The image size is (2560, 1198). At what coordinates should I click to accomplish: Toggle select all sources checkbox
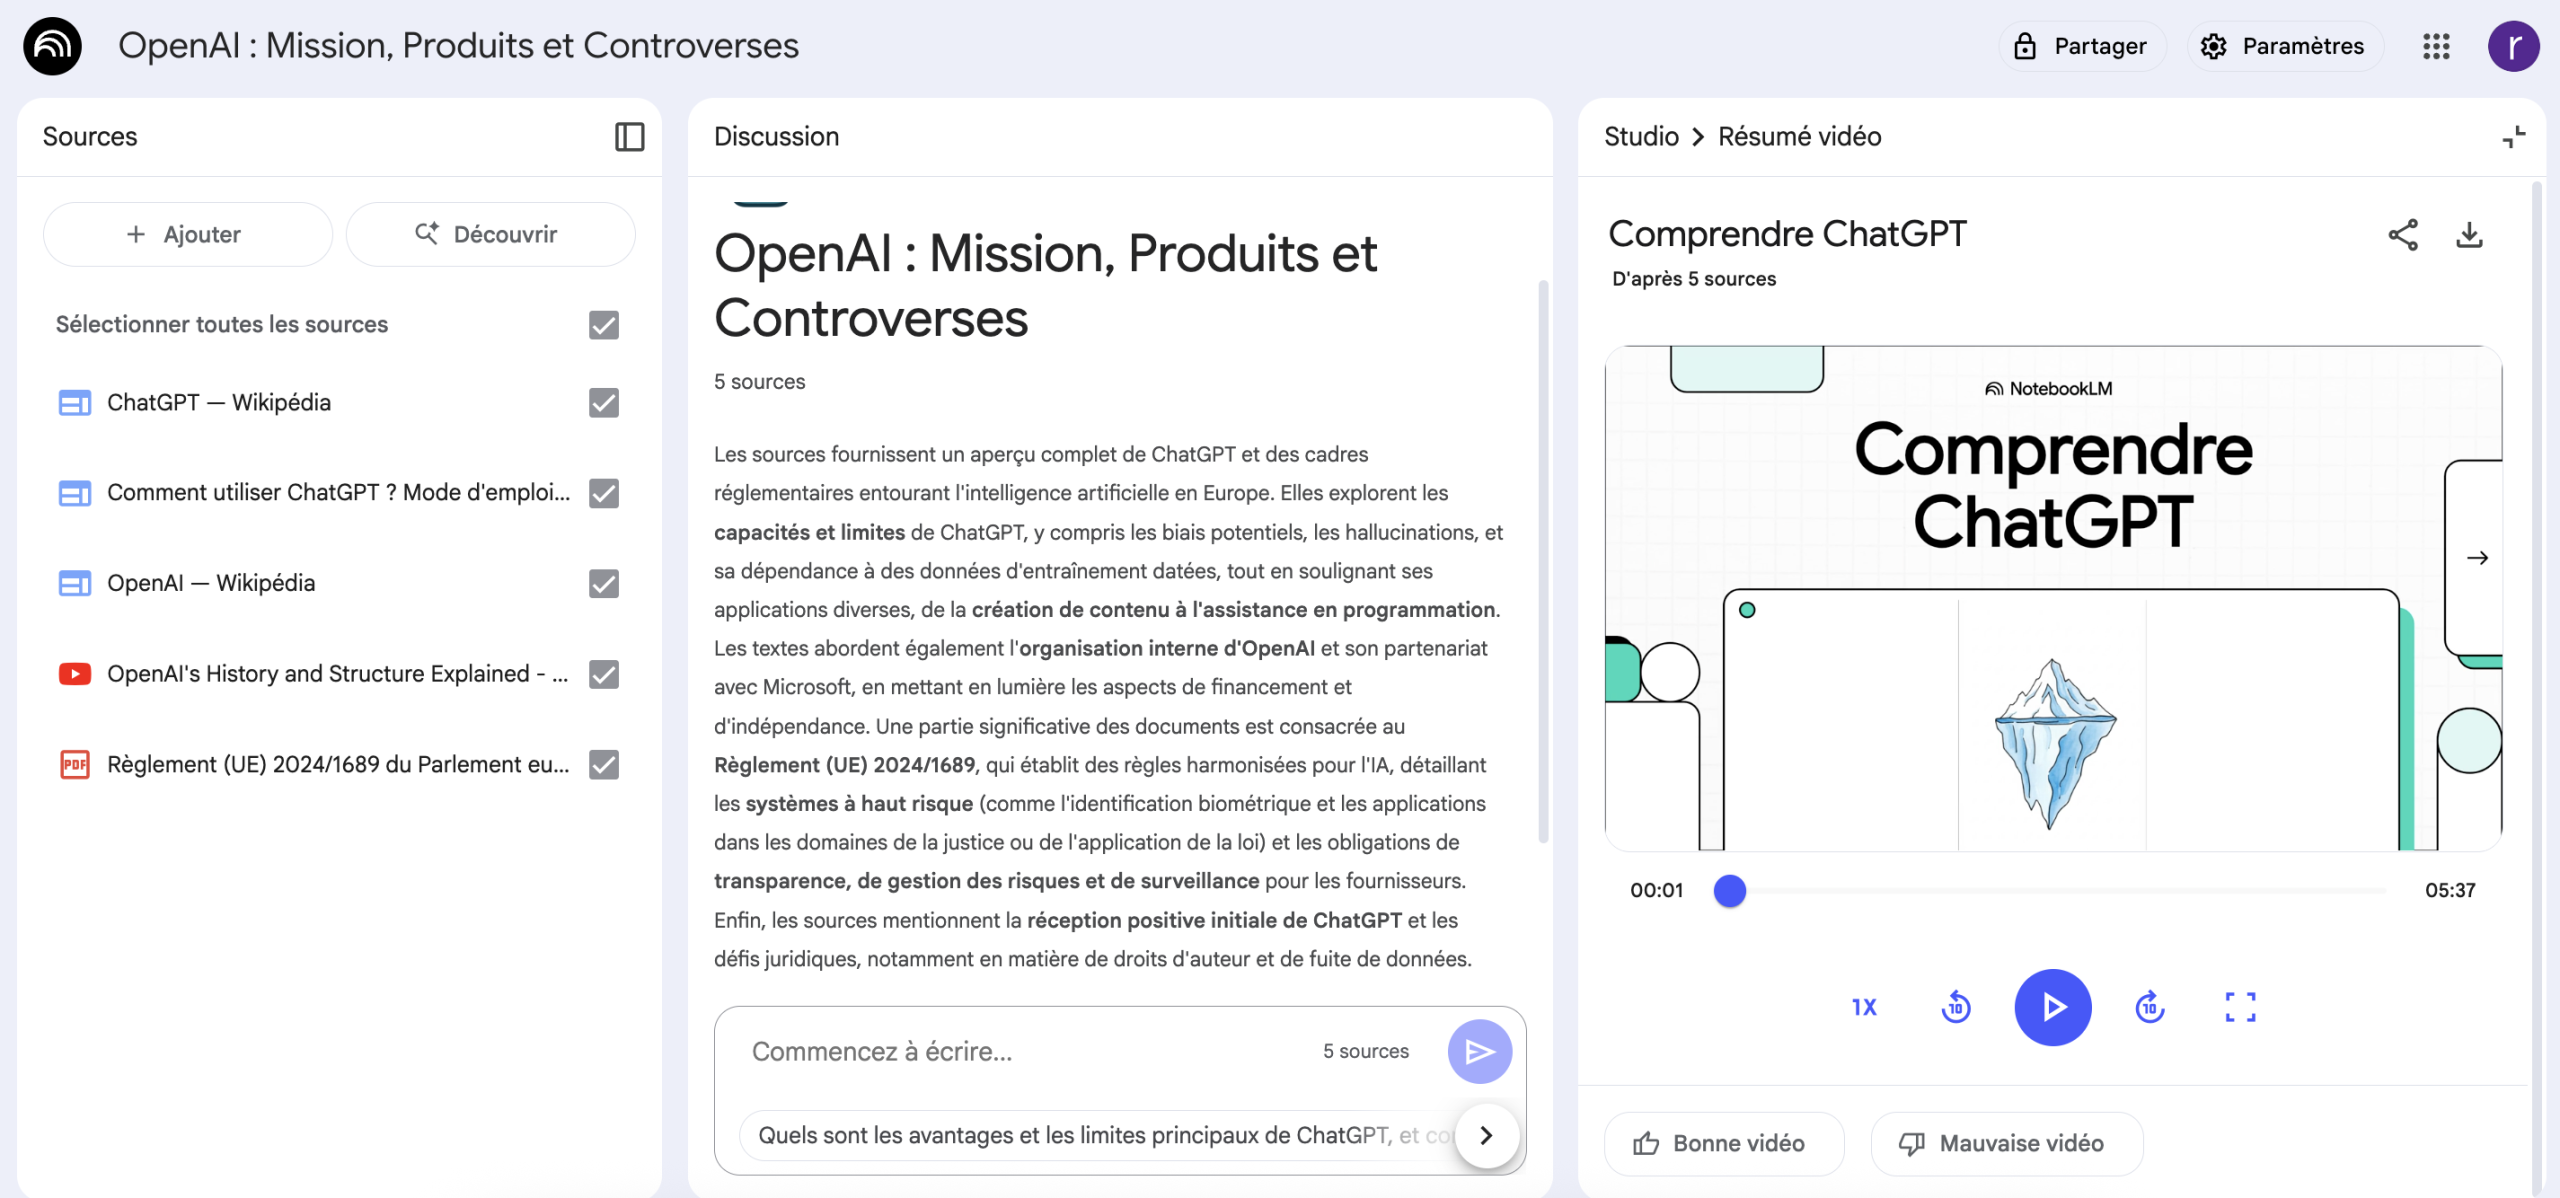click(604, 325)
